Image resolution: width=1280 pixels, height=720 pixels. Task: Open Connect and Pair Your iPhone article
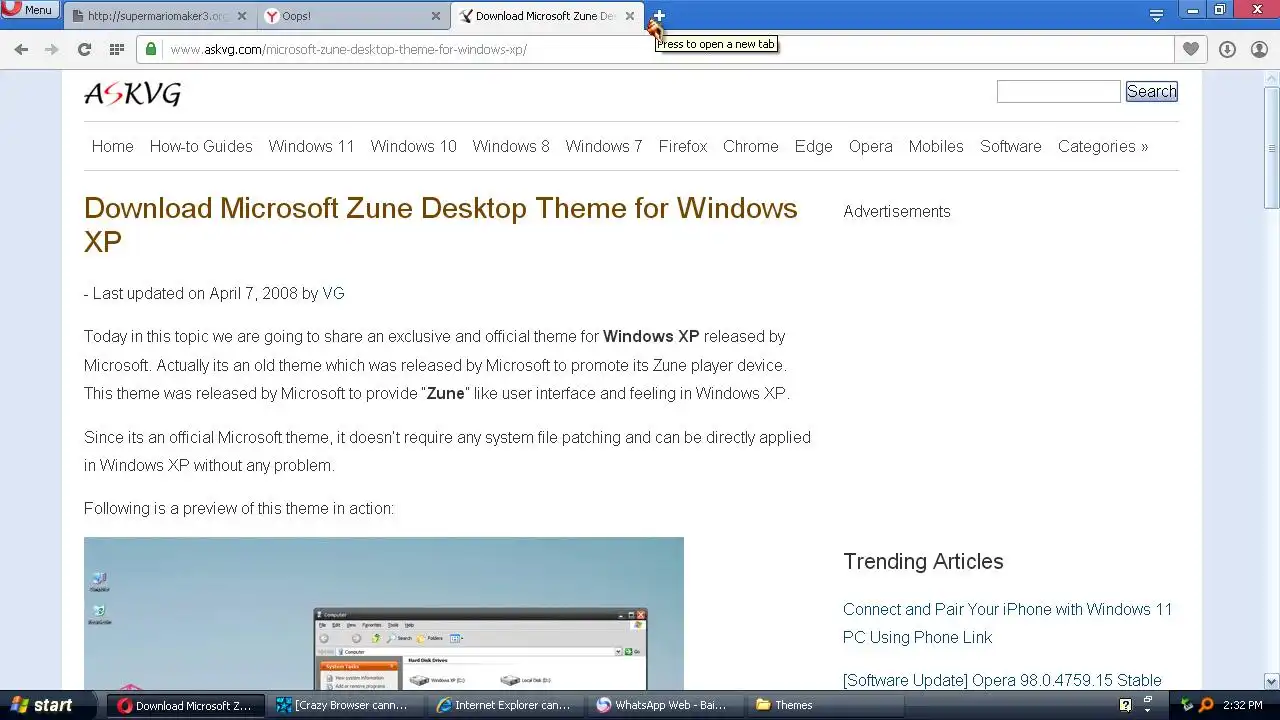click(1008, 623)
